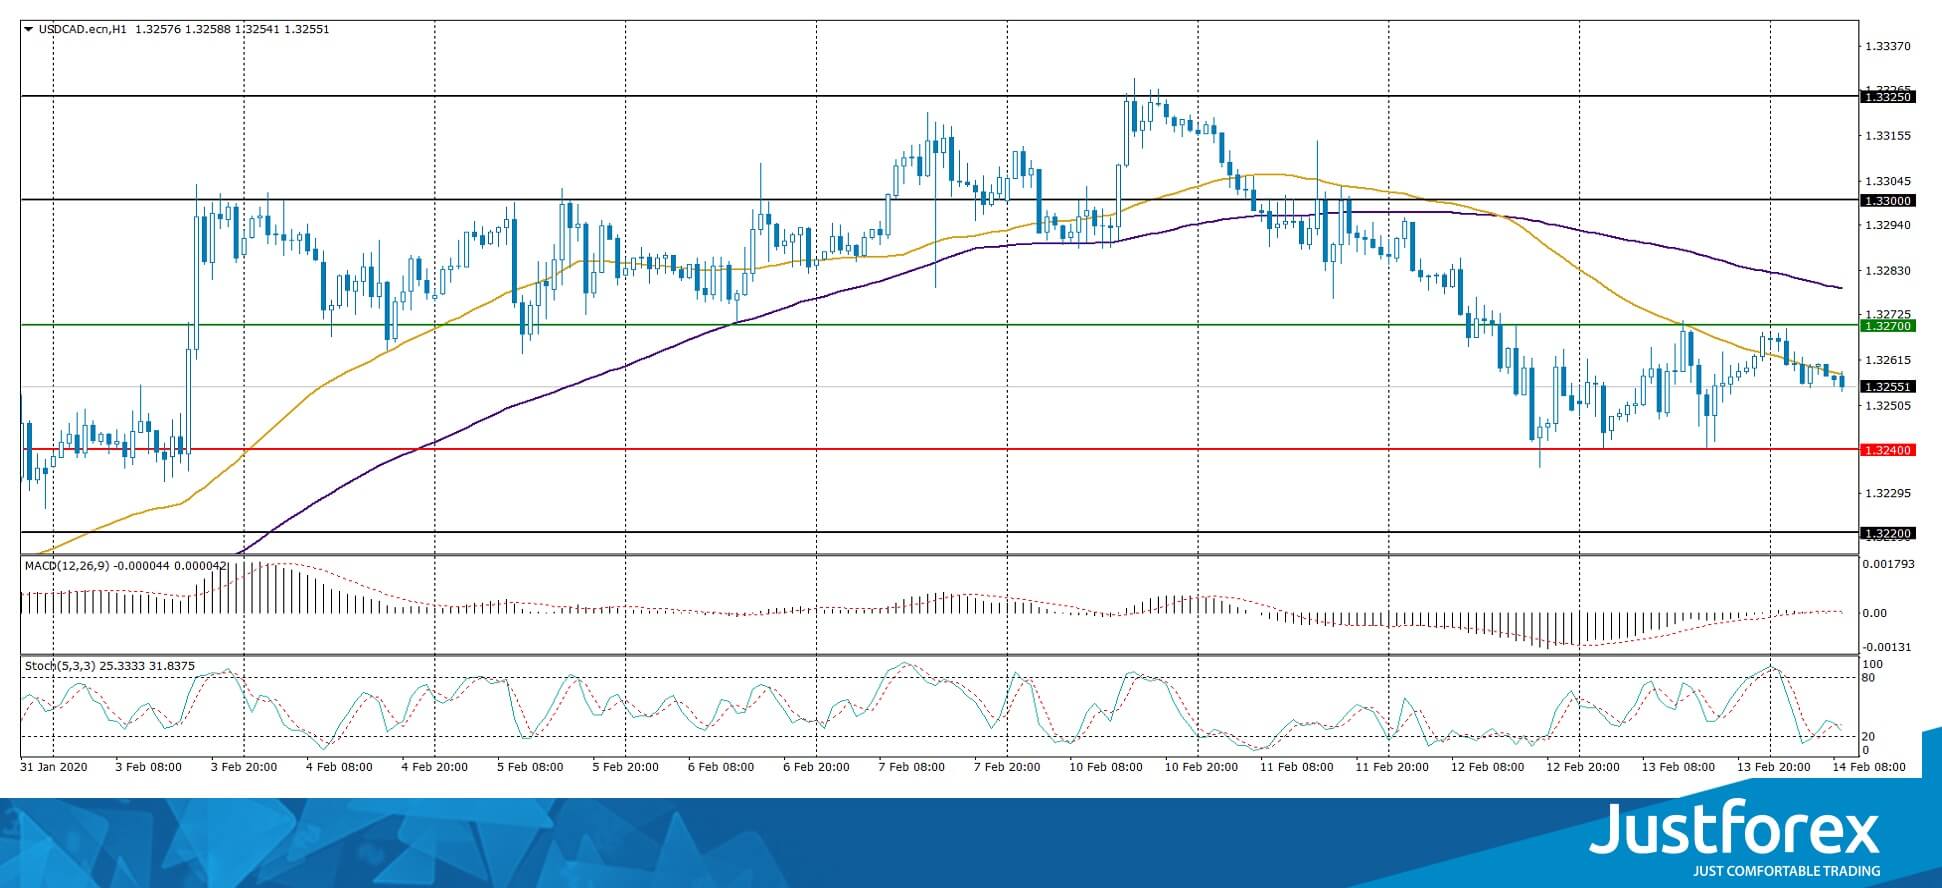Click the 6 Feb 08:00 time label
This screenshot has width=1942, height=888.
(x=721, y=767)
